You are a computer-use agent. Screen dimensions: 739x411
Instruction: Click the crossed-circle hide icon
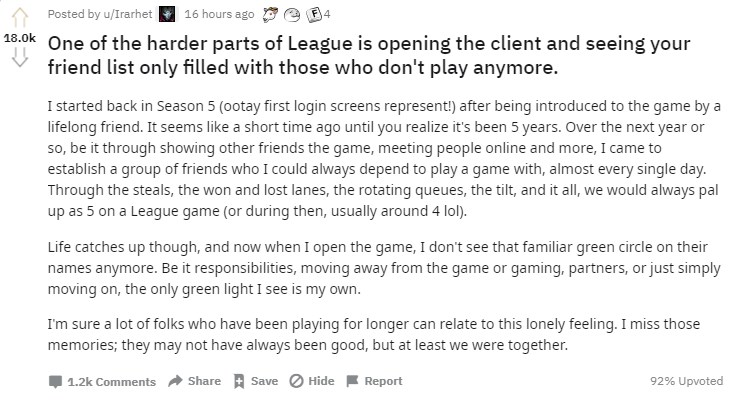pyautogui.click(x=296, y=381)
